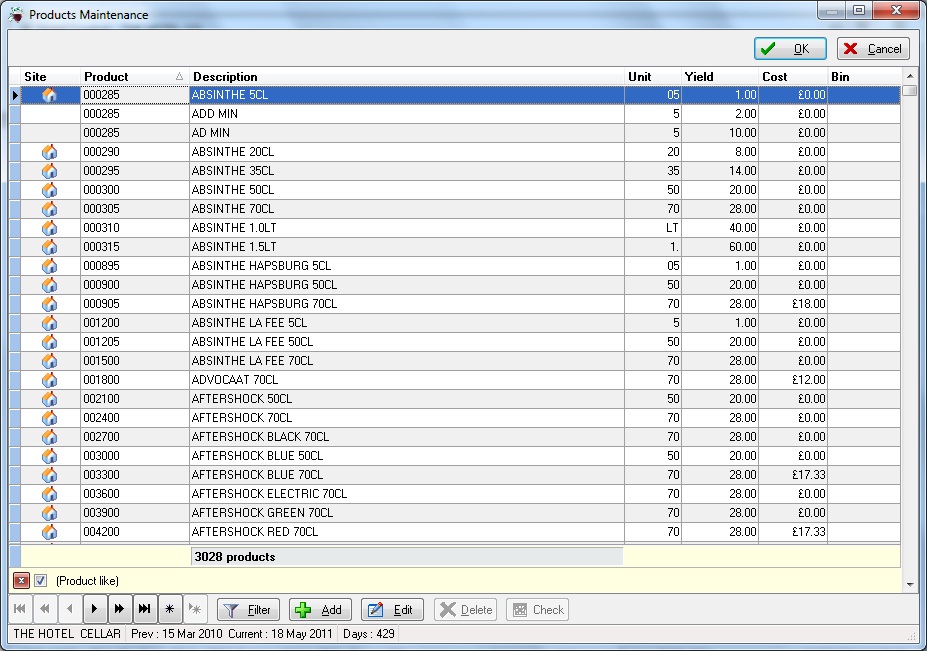The image size is (927, 651).
Task: Edit the selected product
Action: (392, 610)
